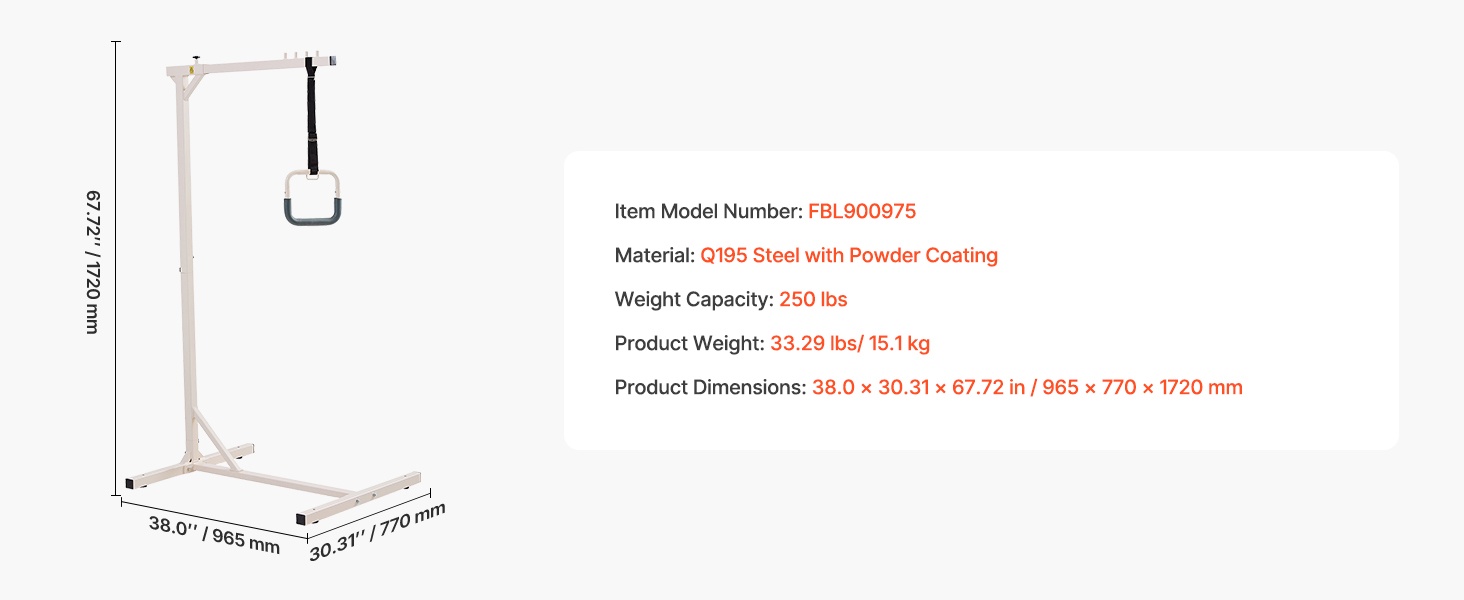Click the yellow warning sticker on the frame

coord(191,72)
